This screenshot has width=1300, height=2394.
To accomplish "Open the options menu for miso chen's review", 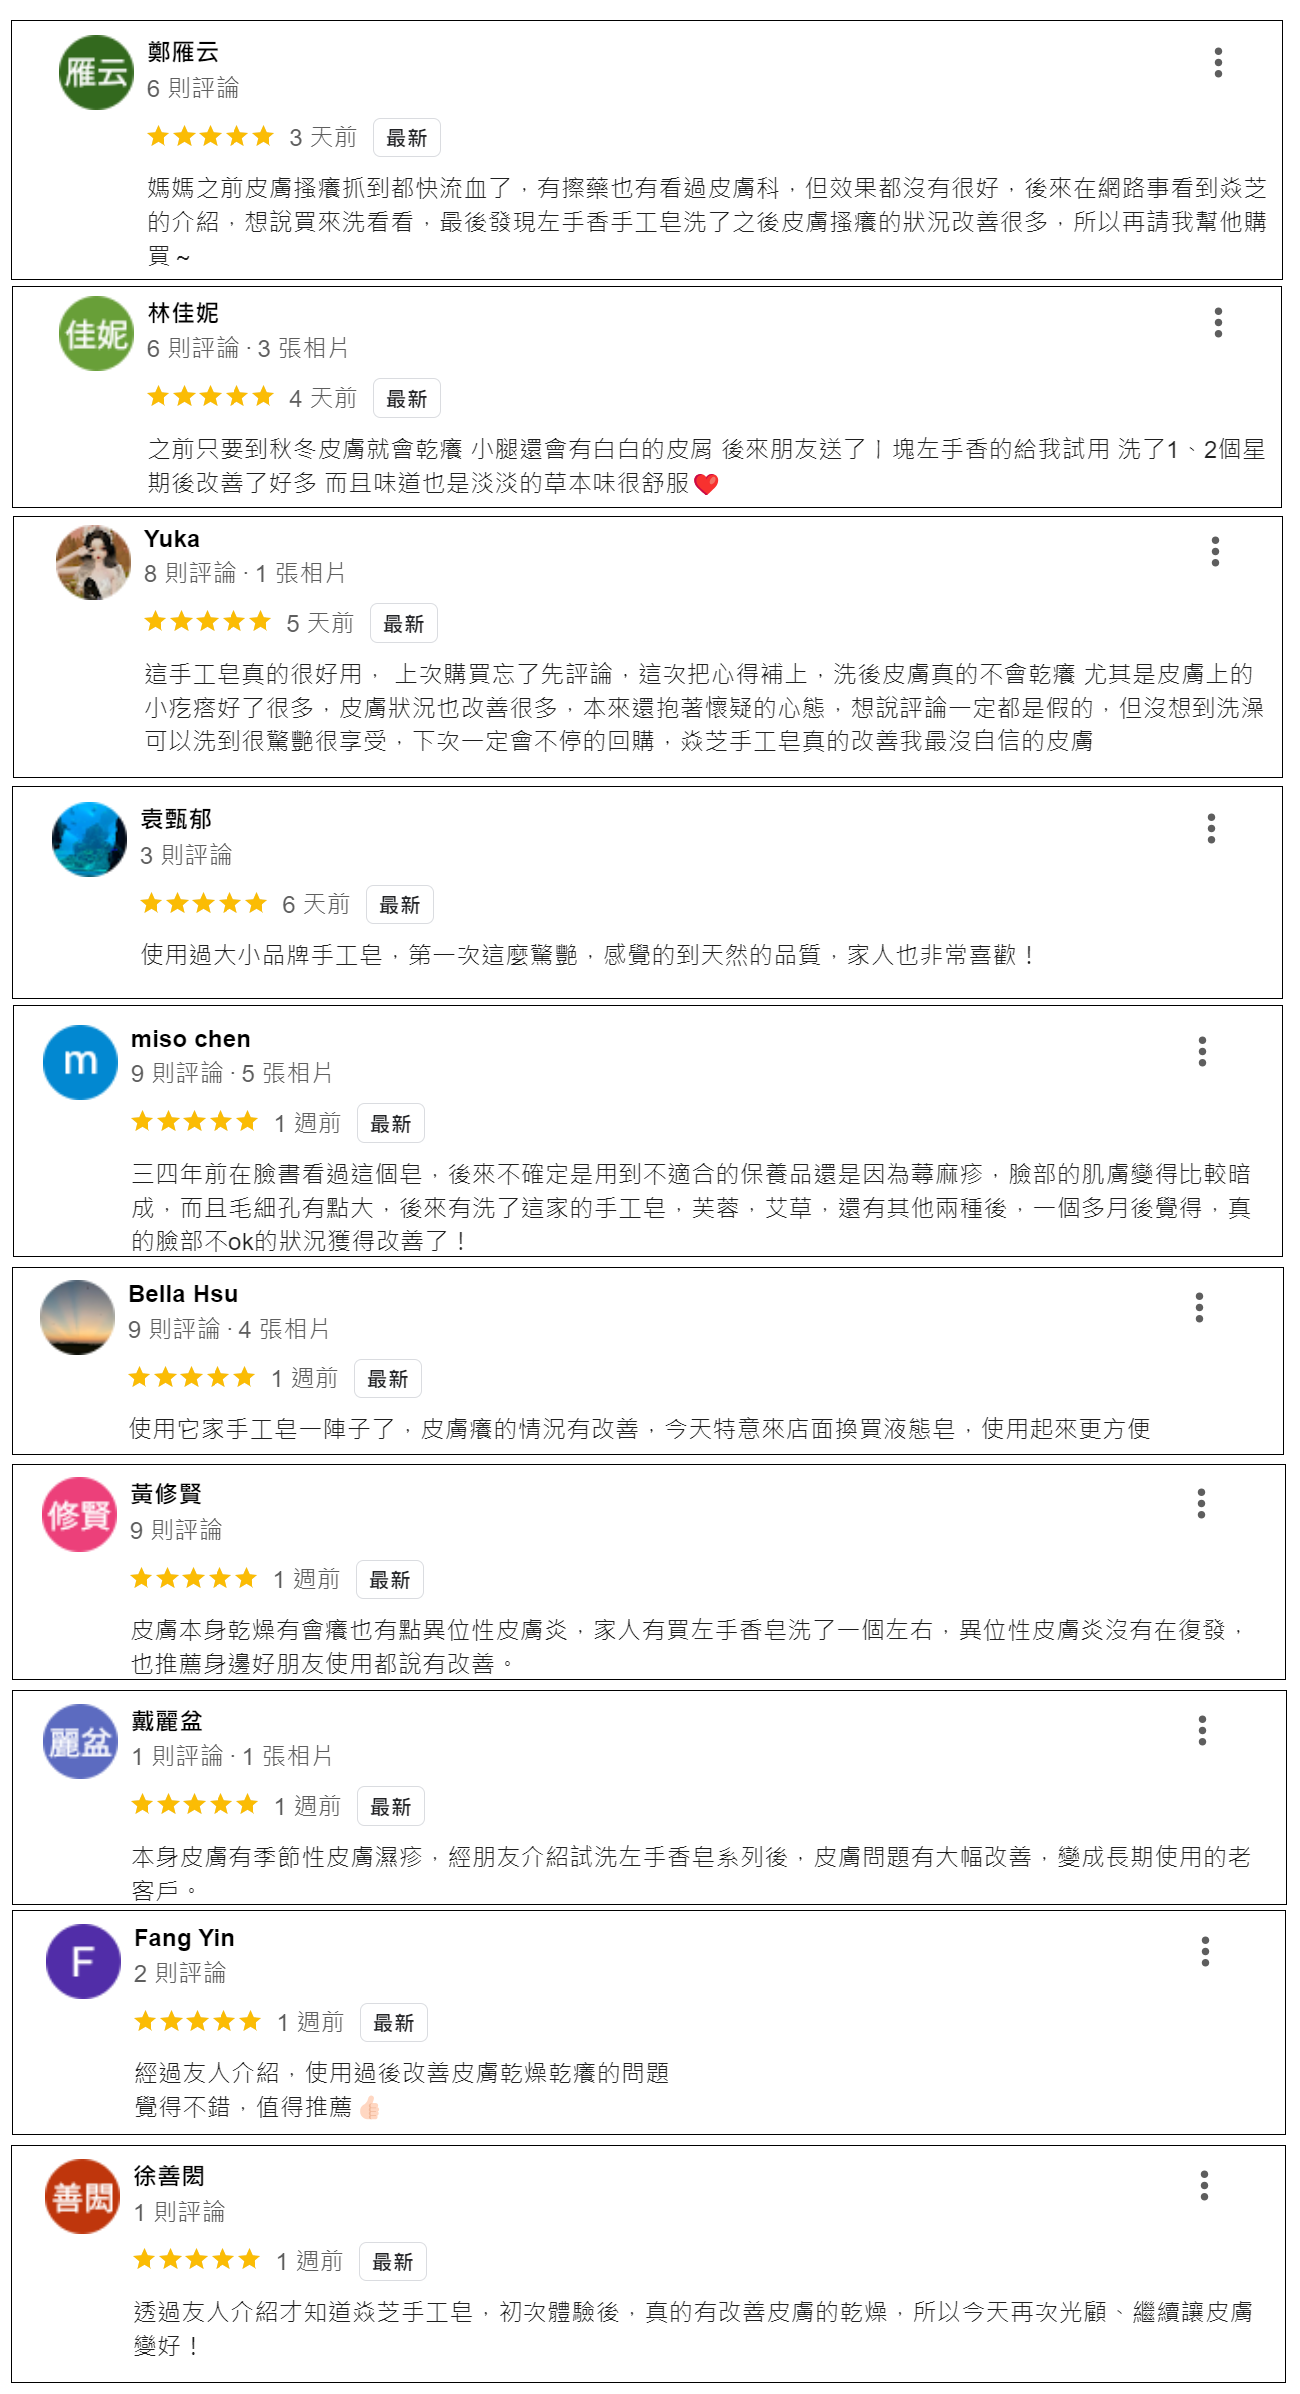I will 1202,1051.
